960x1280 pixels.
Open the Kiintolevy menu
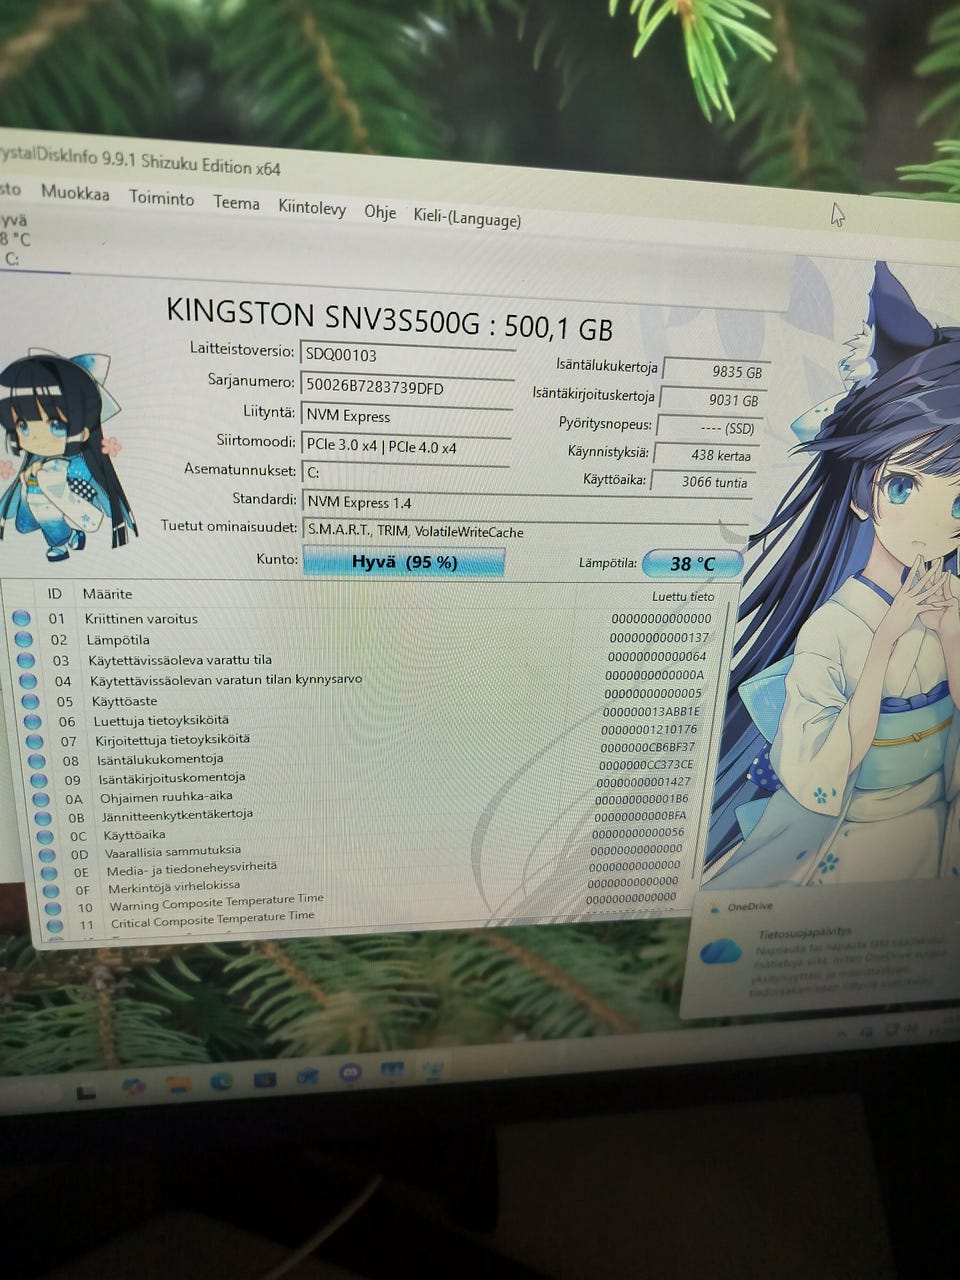tap(312, 208)
